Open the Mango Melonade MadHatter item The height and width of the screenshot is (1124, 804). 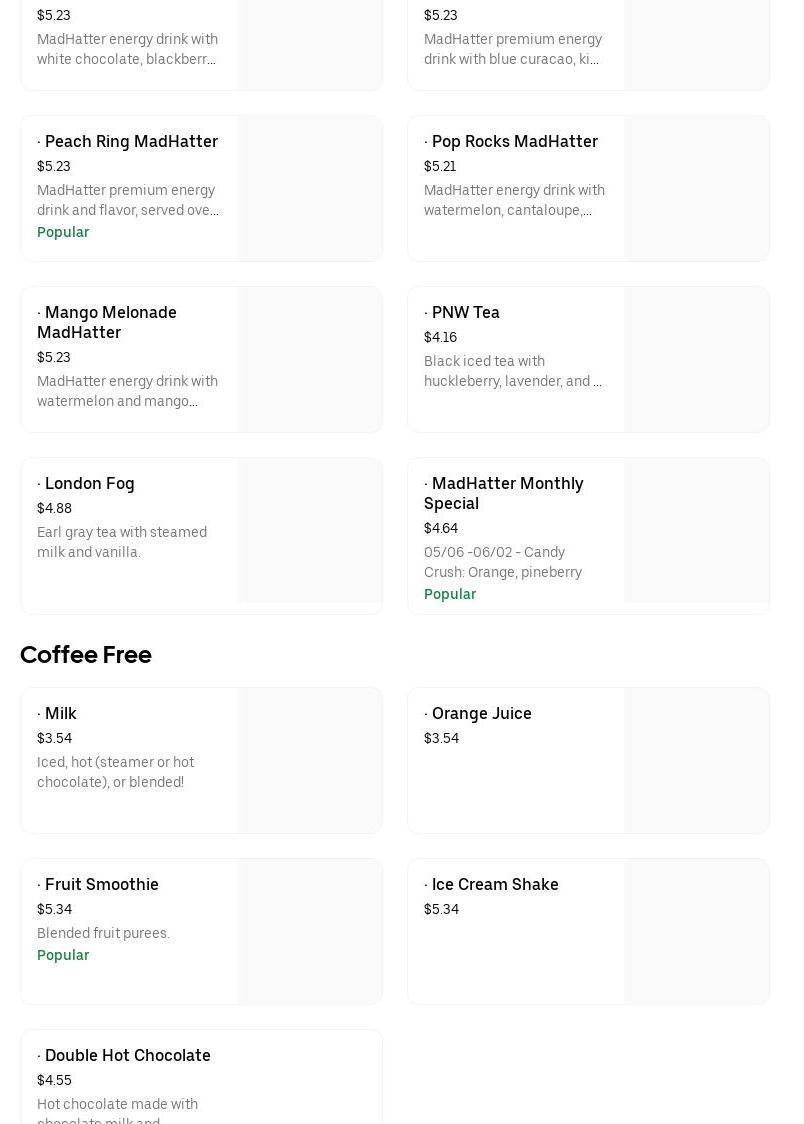tap(107, 322)
